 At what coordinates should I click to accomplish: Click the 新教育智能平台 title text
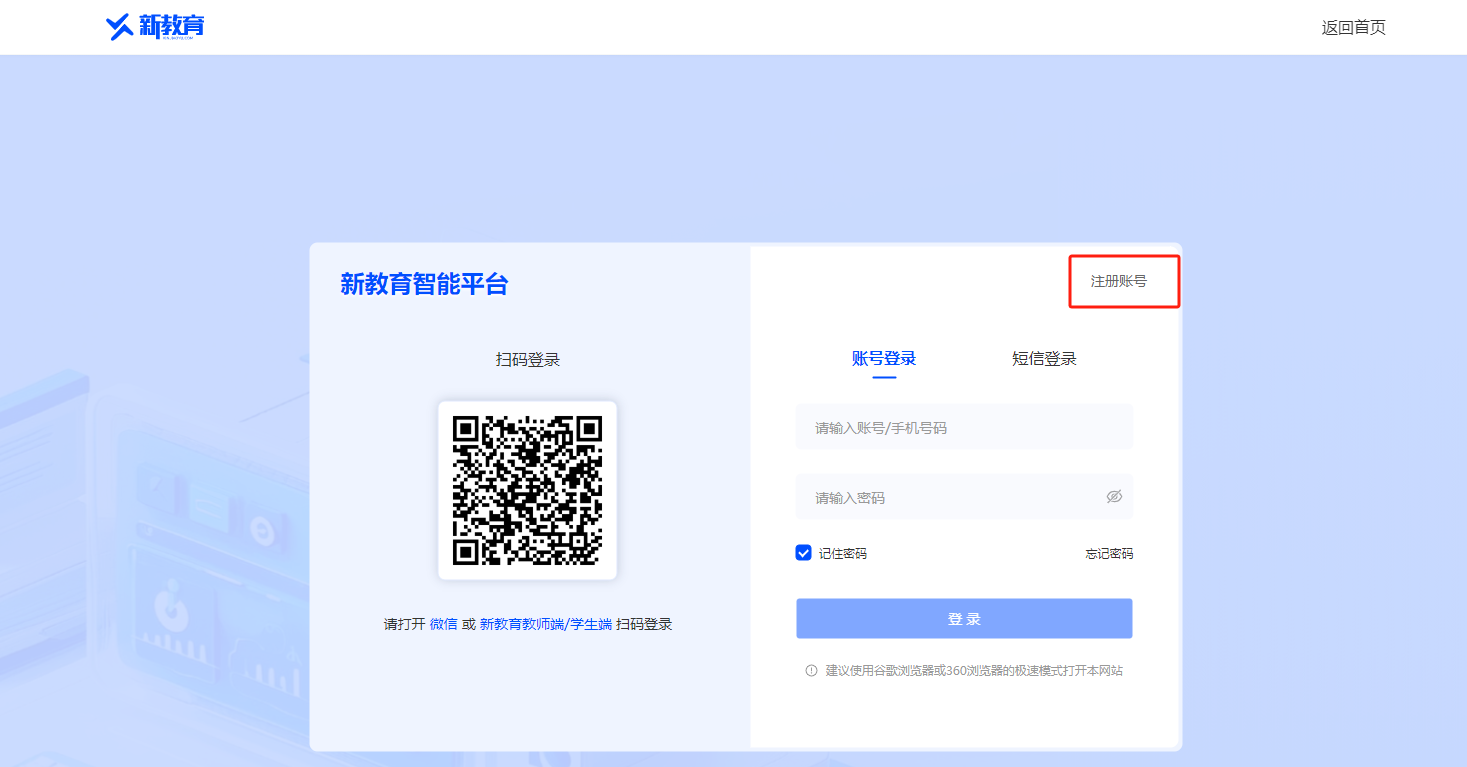(424, 284)
